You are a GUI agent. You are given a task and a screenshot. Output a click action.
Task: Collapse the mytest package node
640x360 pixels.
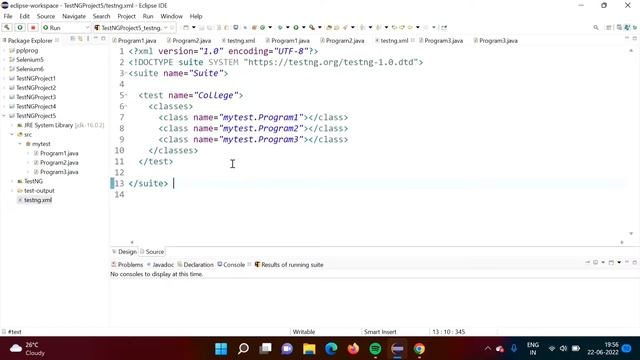point(20,144)
